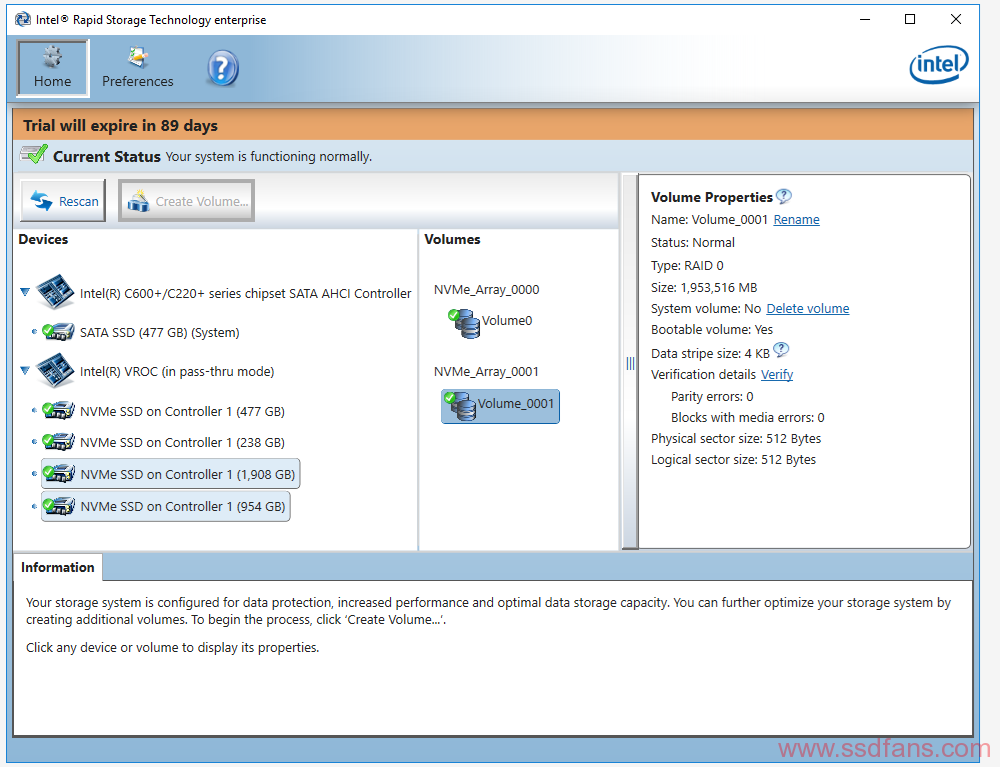Select Intel(R) C600+/C220+ SATA AHCI Controller label

tap(246, 294)
